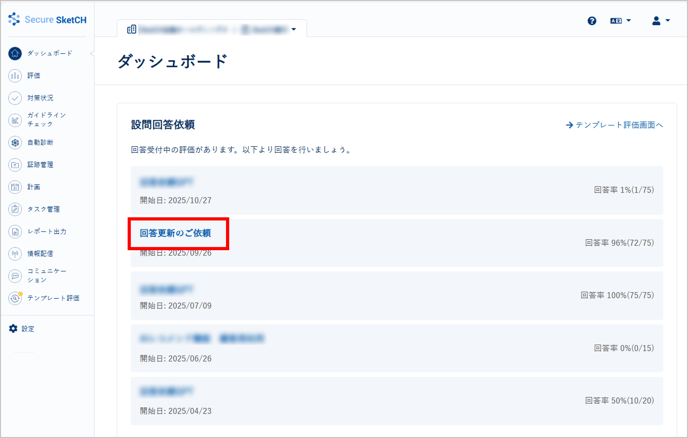Click the help question mark icon
This screenshot has width=688, height=438.
click(592, 20)
